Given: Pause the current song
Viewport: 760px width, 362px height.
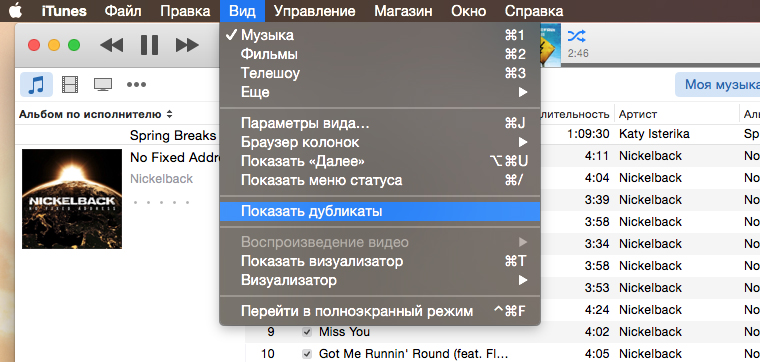Looking at the screenshot, I should [x=149, y=45].
